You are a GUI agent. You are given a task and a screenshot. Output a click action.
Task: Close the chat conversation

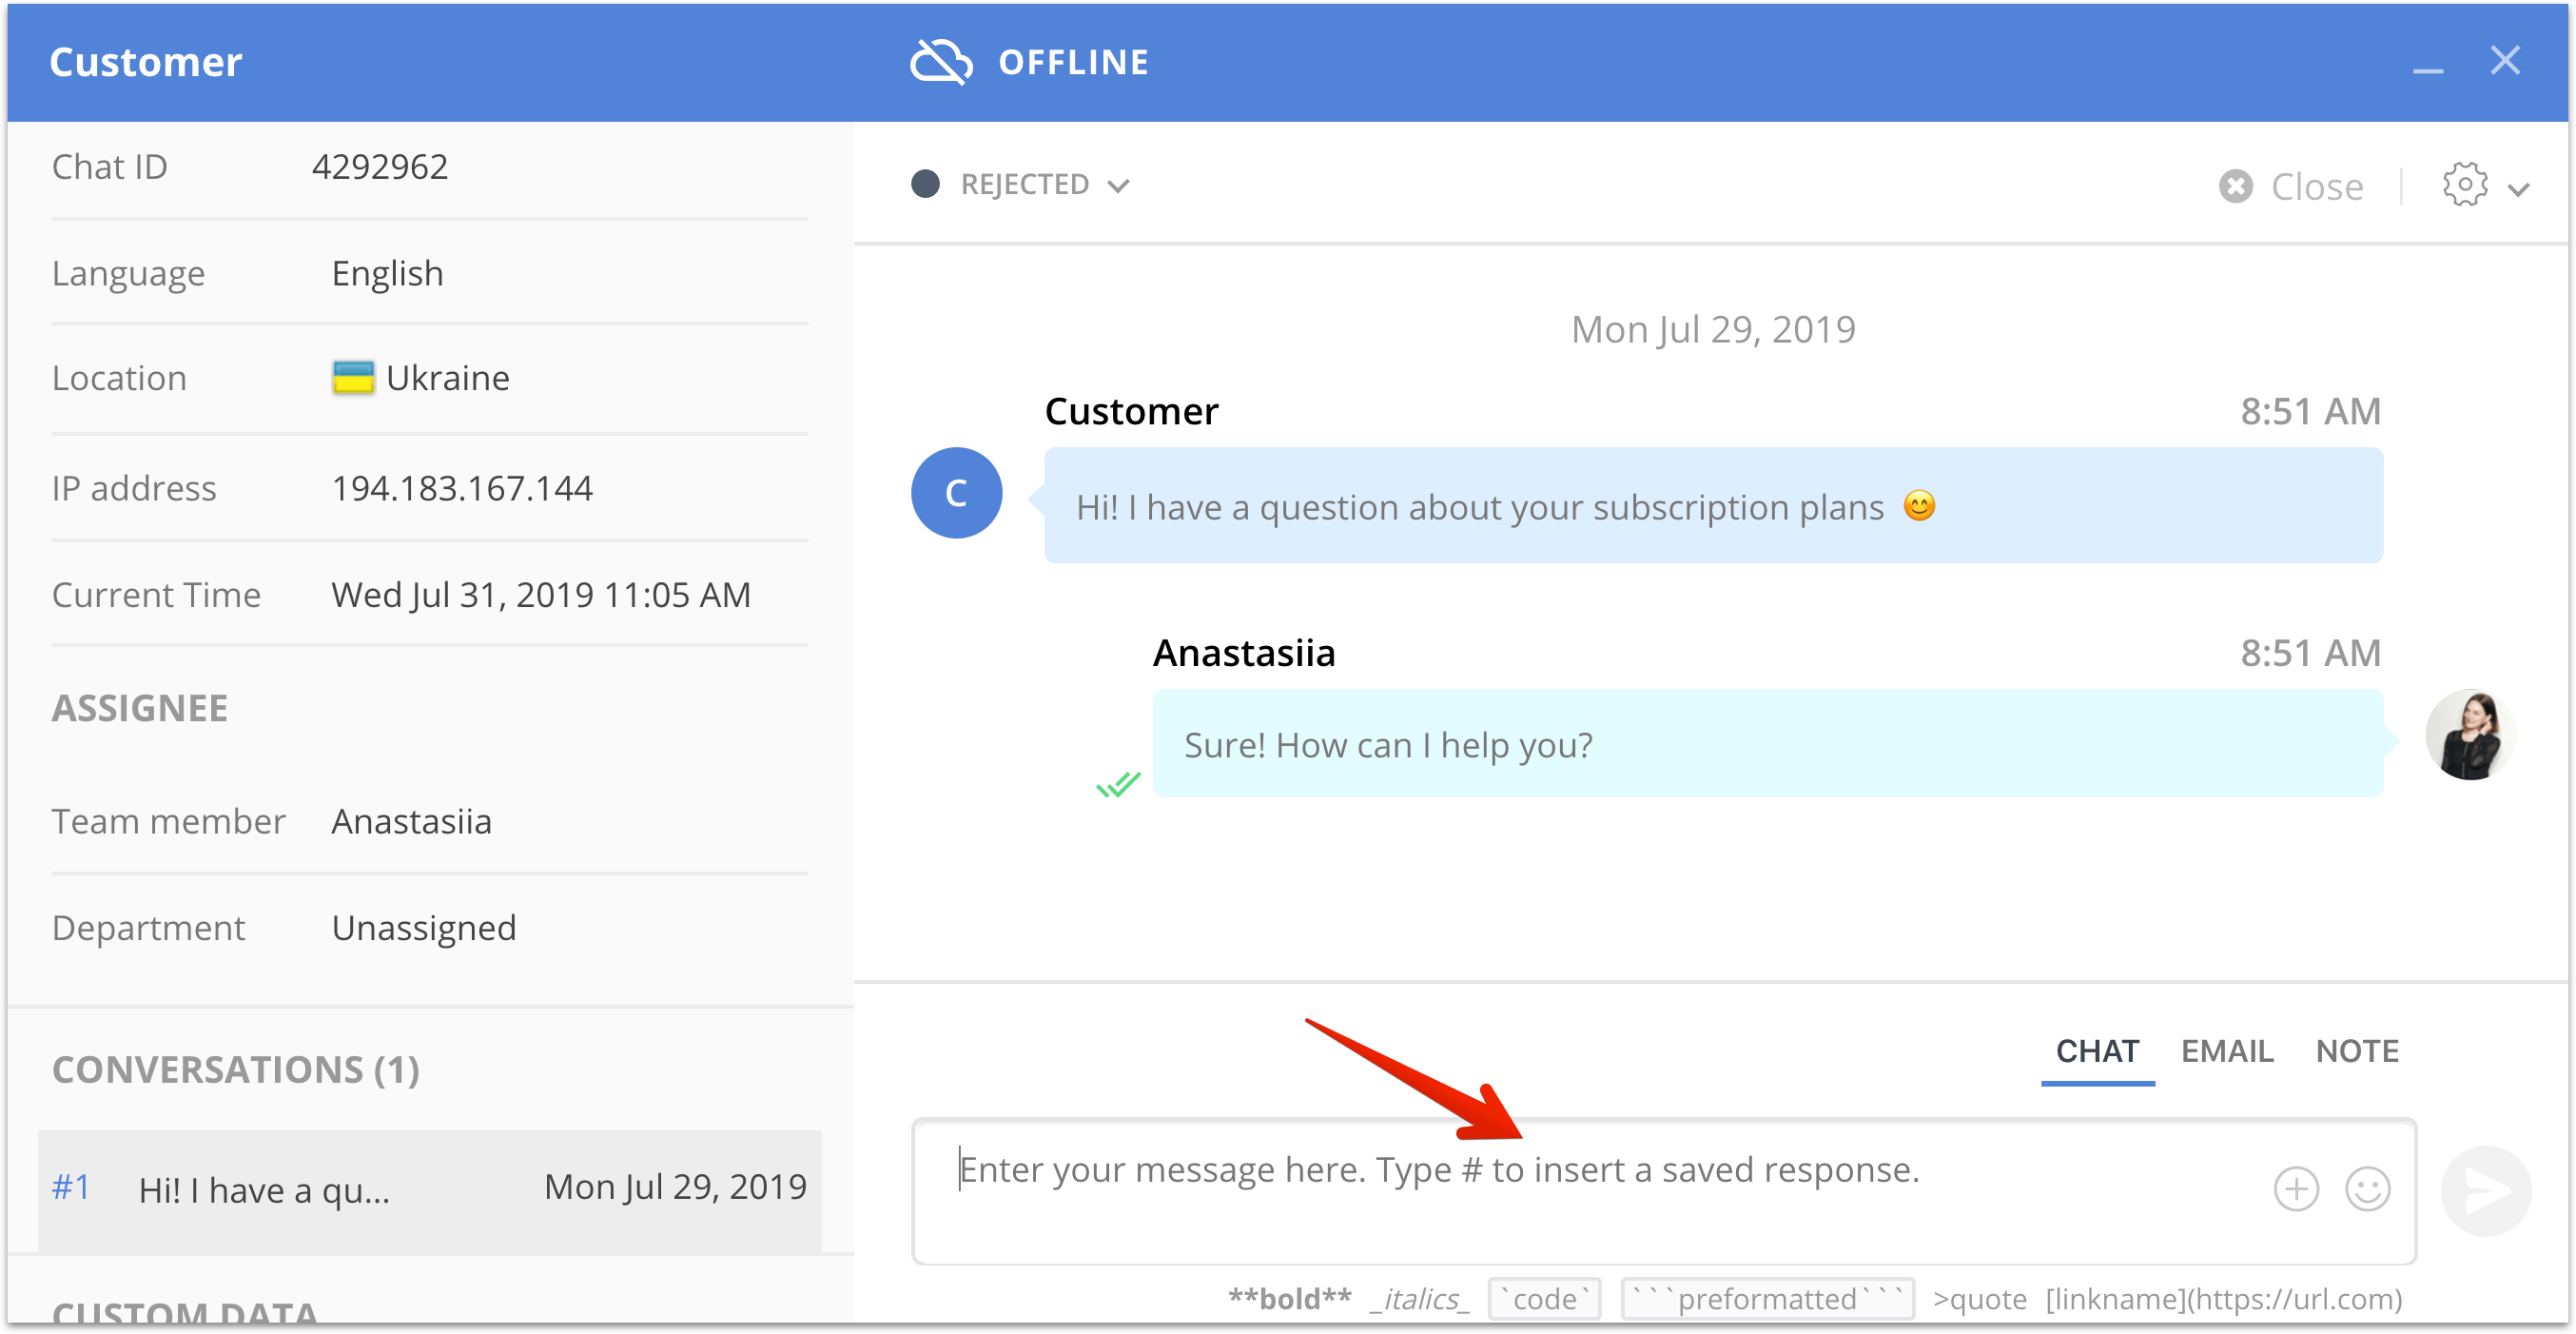(2291, 186)
